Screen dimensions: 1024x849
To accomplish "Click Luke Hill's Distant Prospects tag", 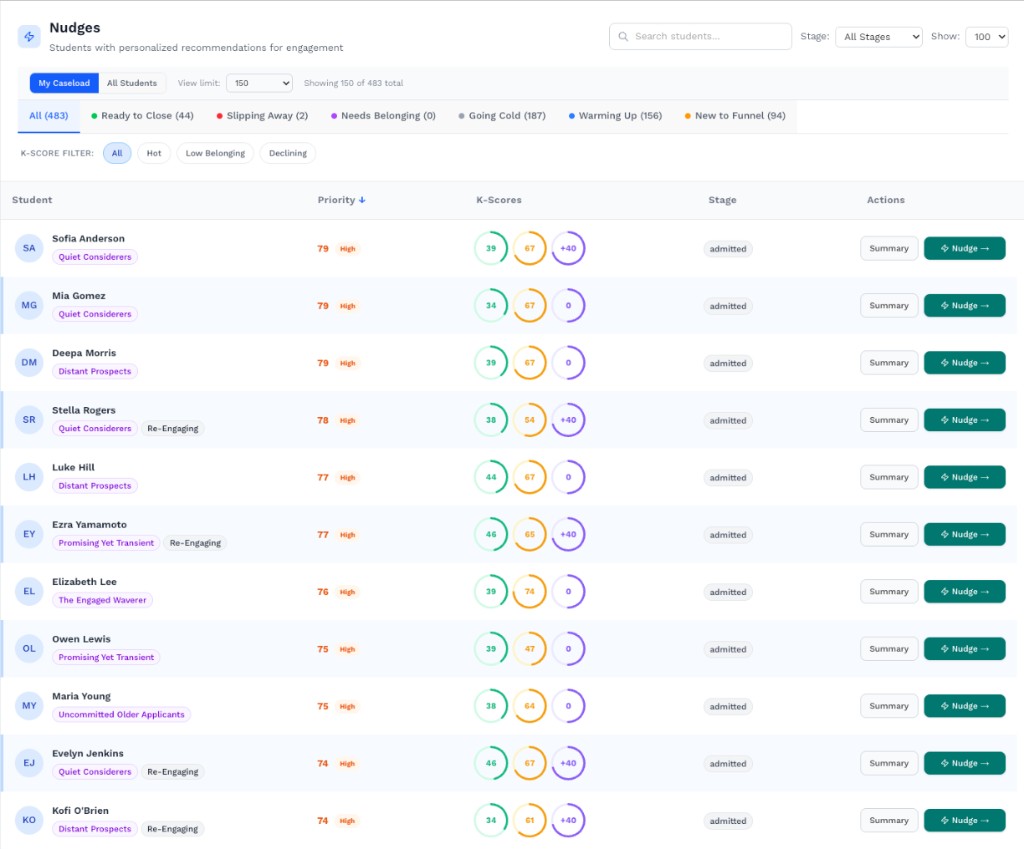I will pos(95,486).
